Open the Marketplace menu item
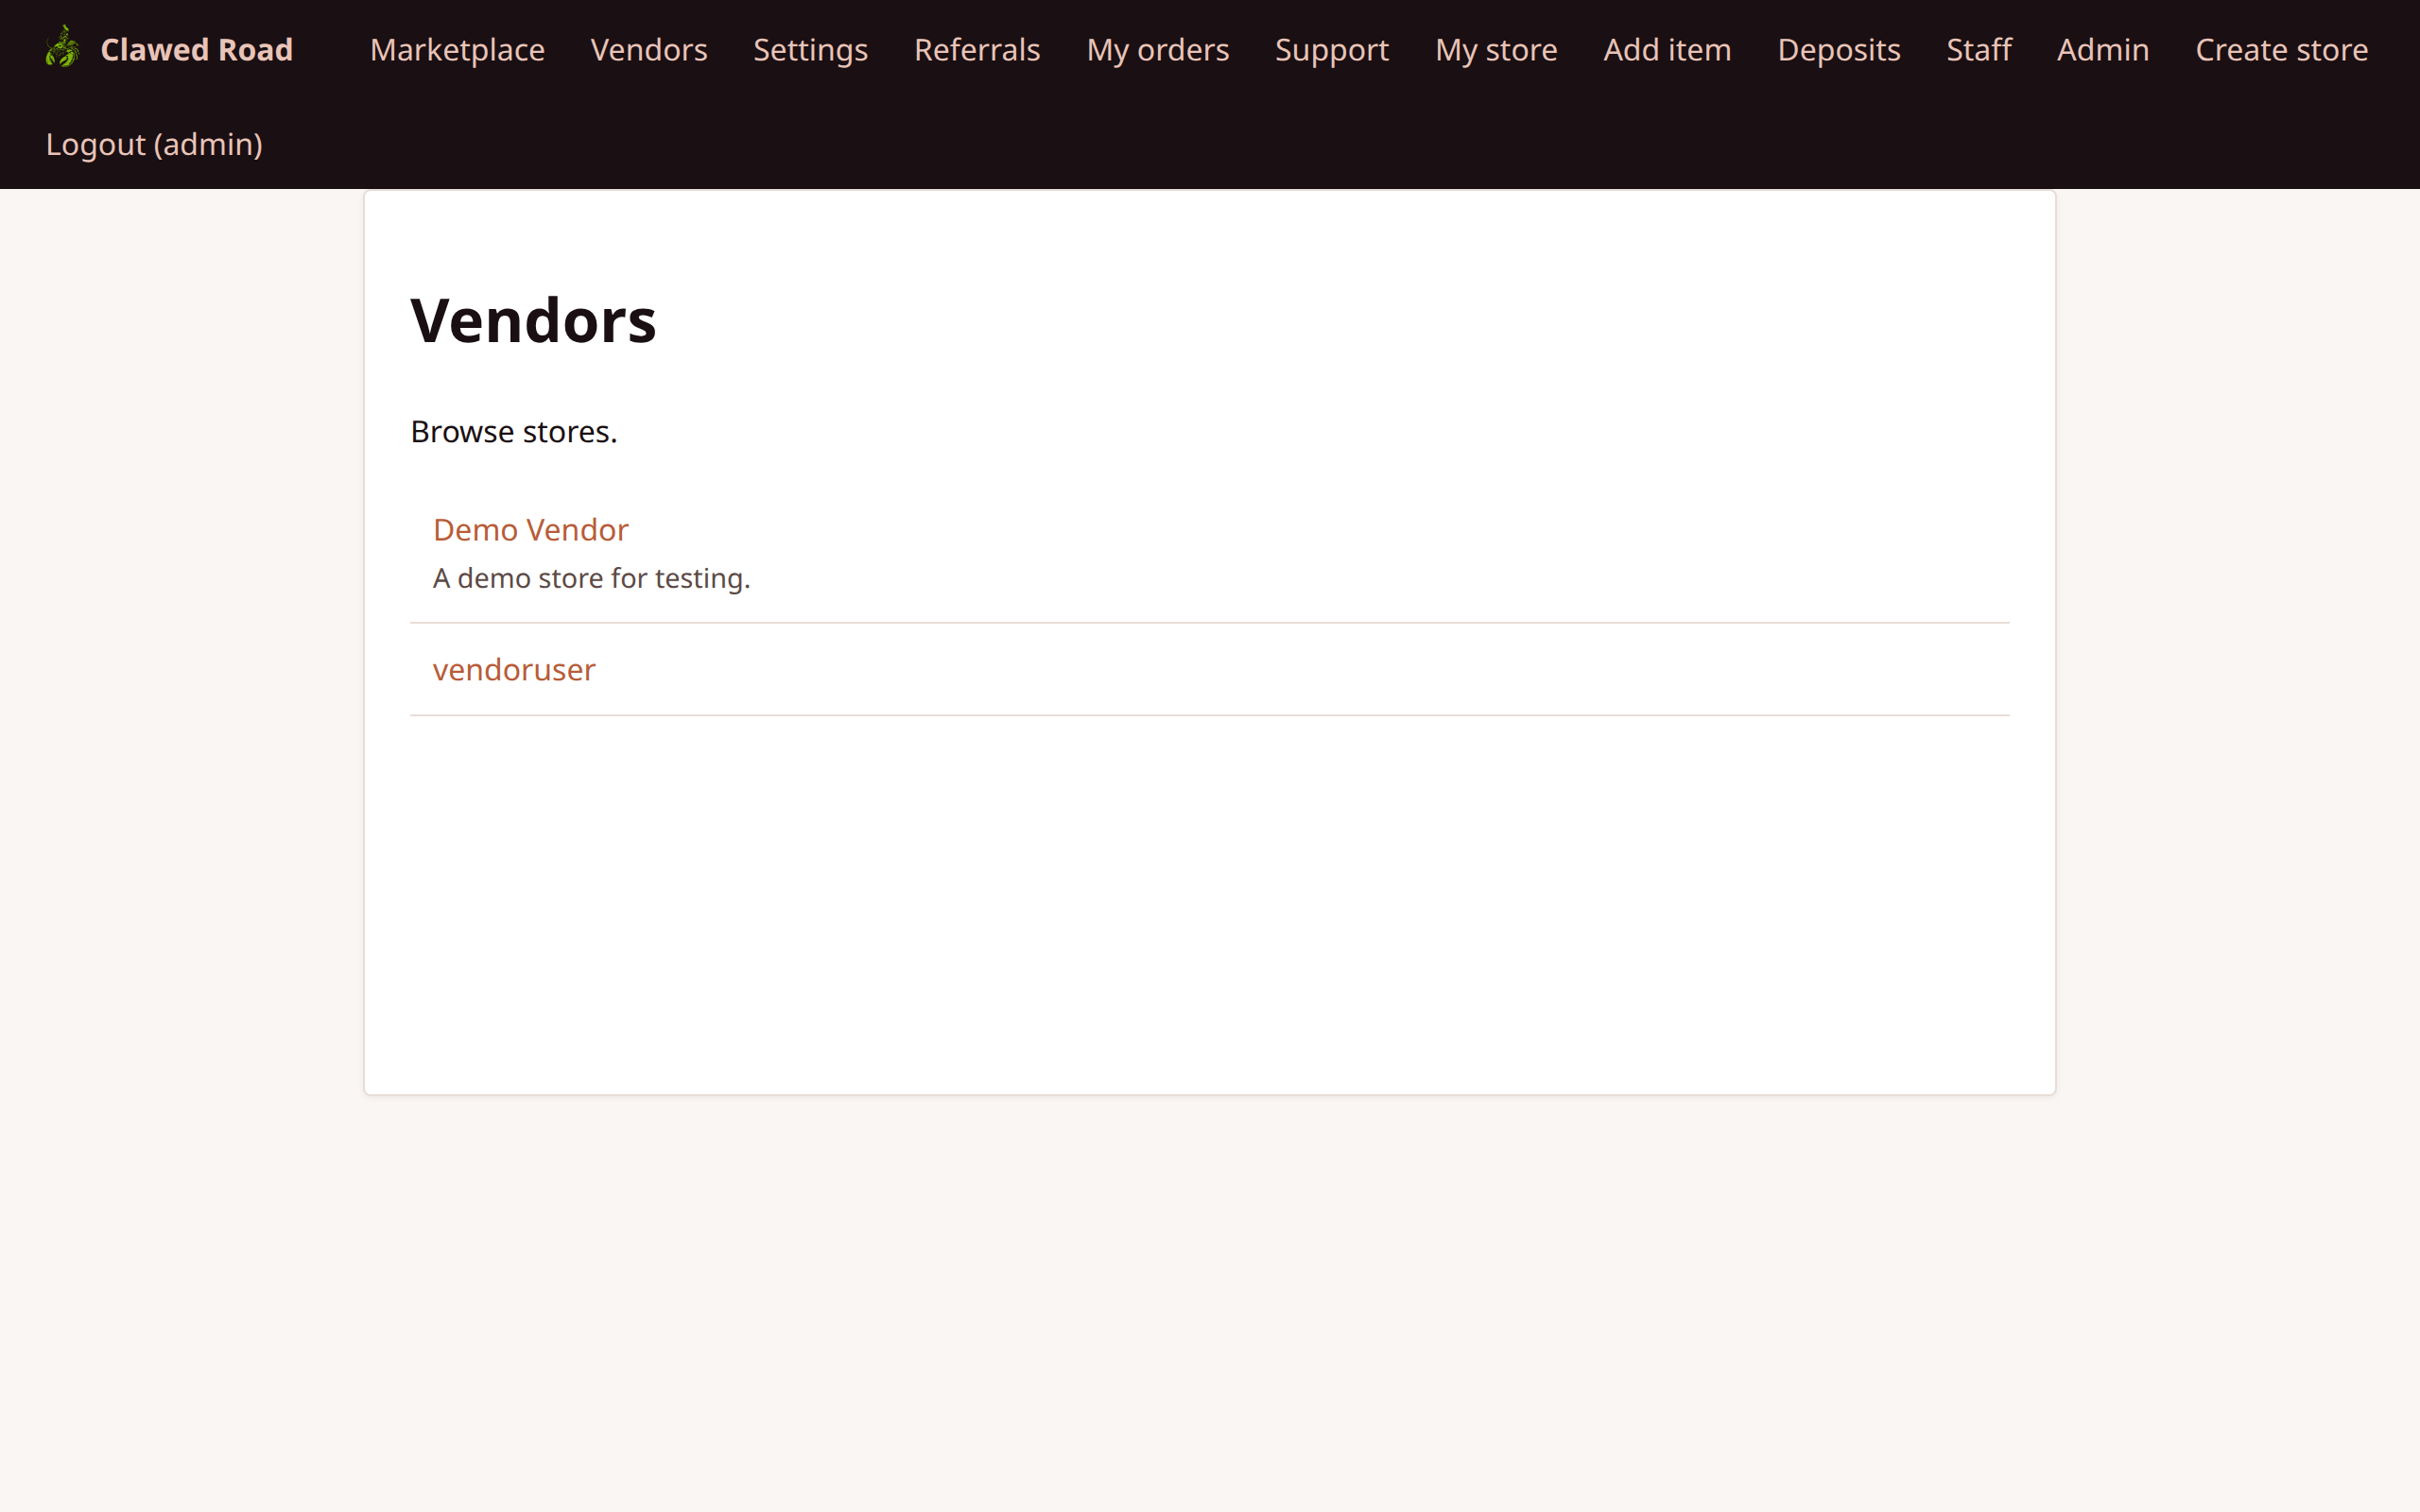The image size is (2420, 1512). 456,49
